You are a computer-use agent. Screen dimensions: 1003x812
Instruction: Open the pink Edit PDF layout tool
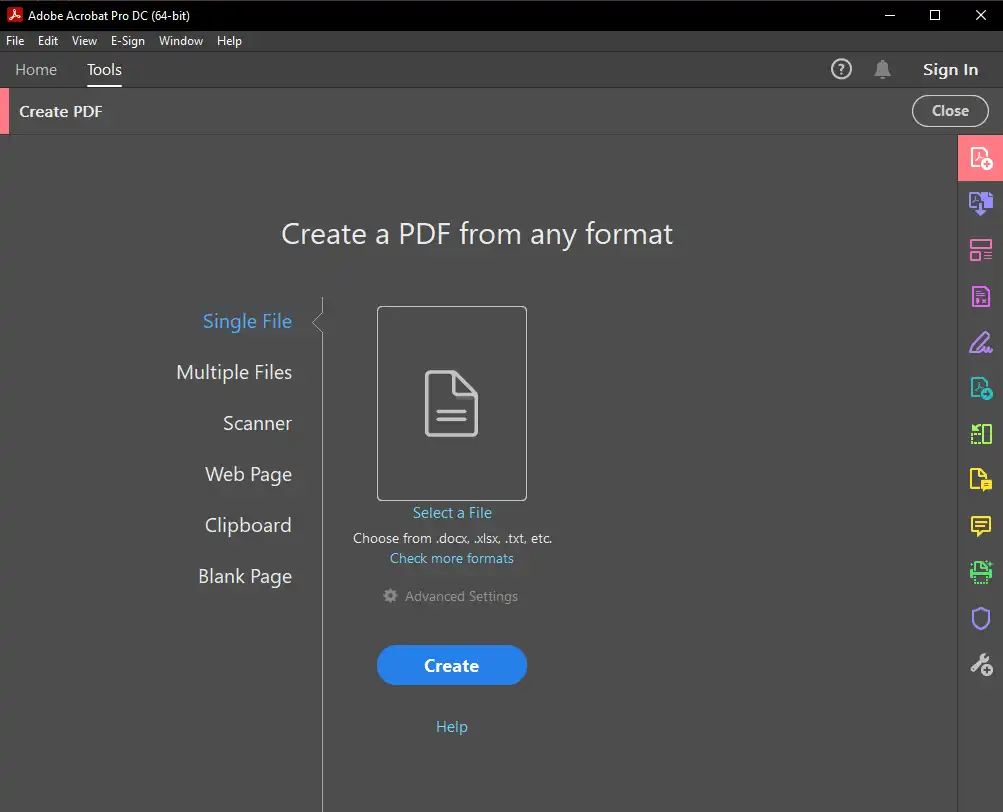point(981,250)
